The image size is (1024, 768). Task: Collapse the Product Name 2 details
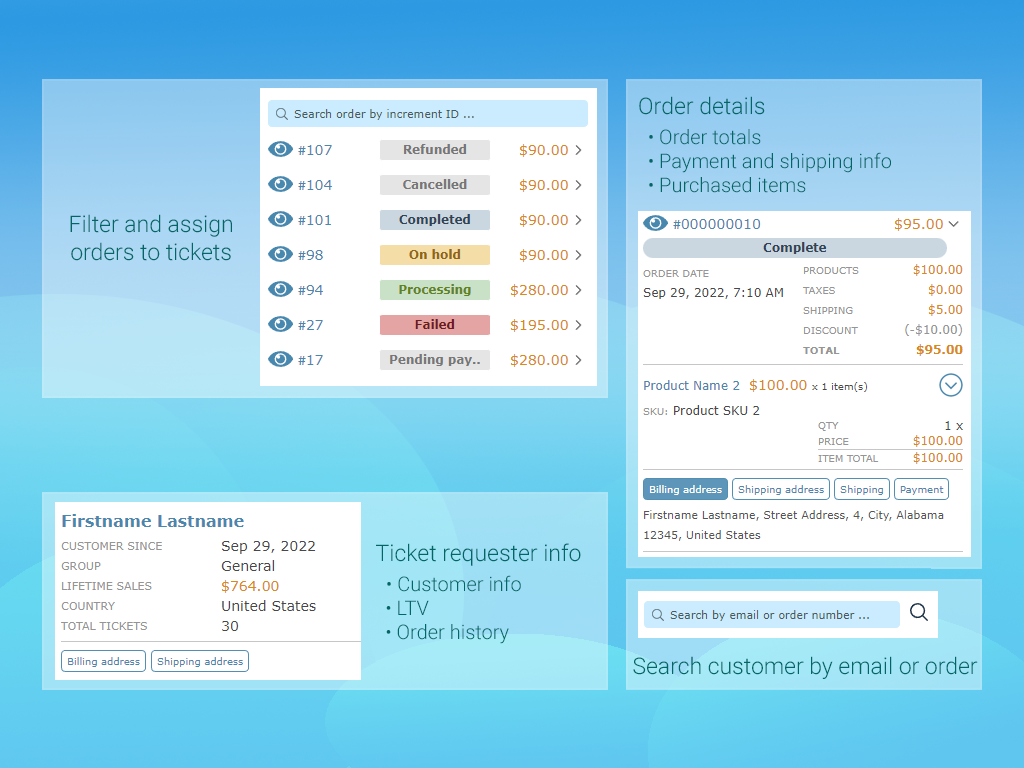pos(950,385)
